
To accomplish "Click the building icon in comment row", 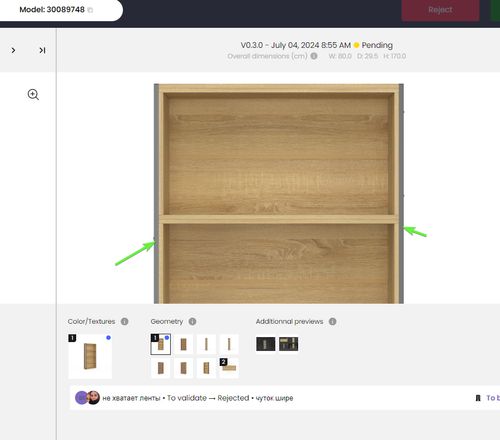I will pyautogui.click(x=478, y=398).
